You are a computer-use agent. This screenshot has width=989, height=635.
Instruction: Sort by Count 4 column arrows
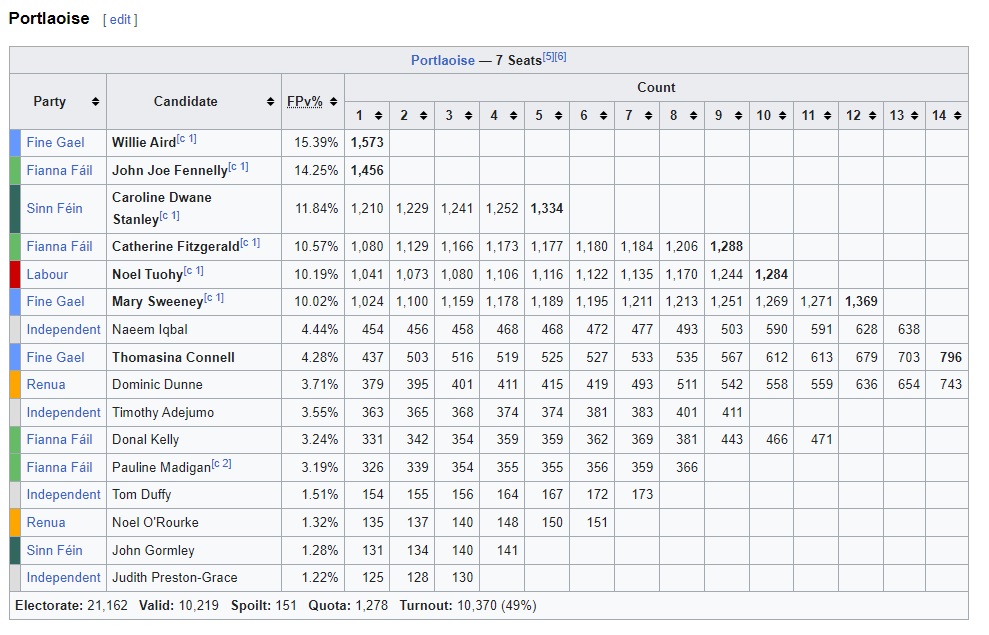coord(513,115)
